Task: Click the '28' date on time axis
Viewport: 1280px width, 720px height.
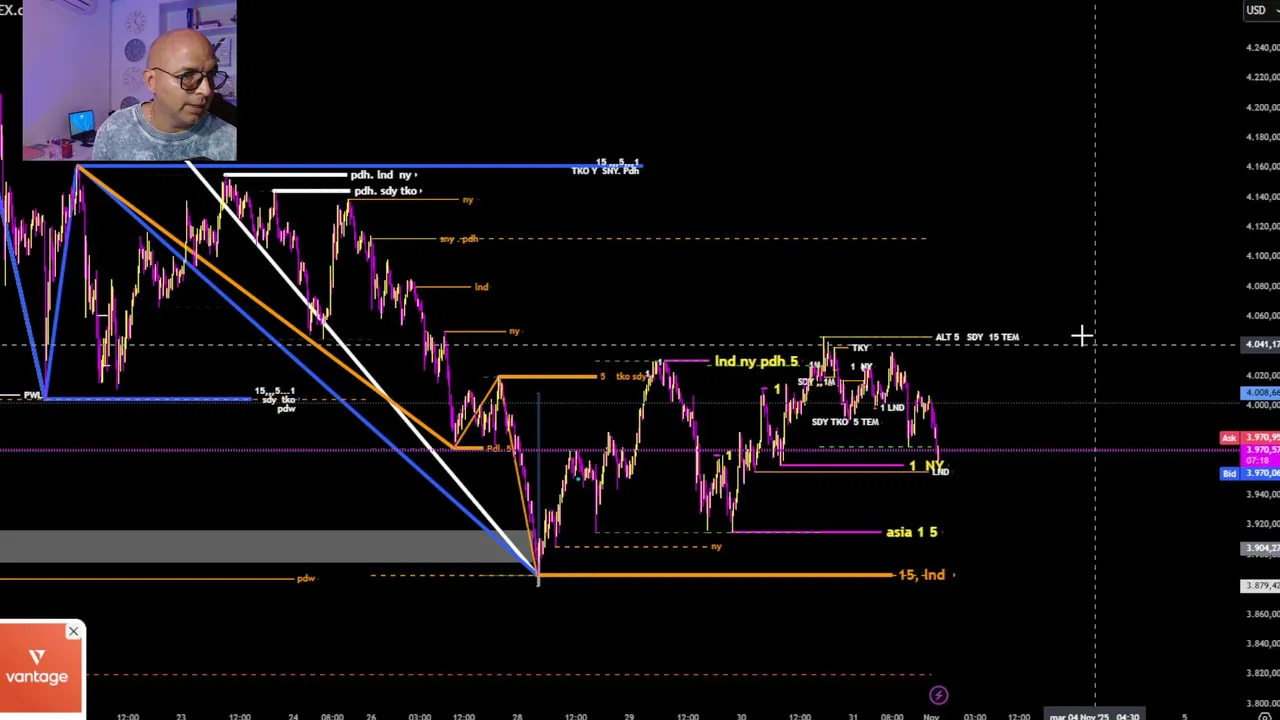Action: click(x=517, y=716)
